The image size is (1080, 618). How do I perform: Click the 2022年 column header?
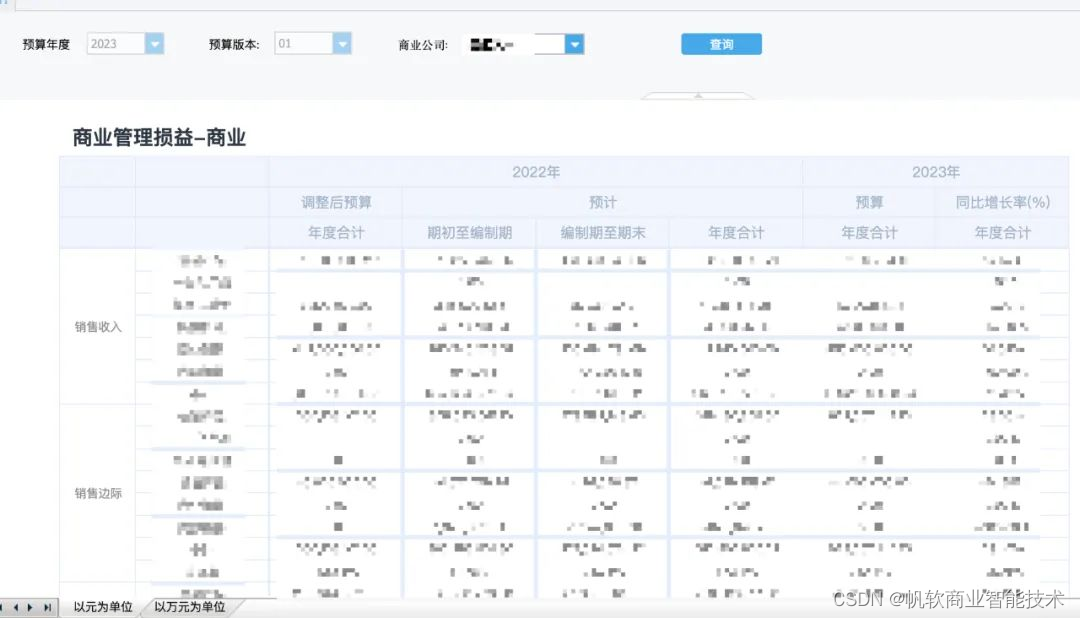pyautogui.click(x=536, y=171)
